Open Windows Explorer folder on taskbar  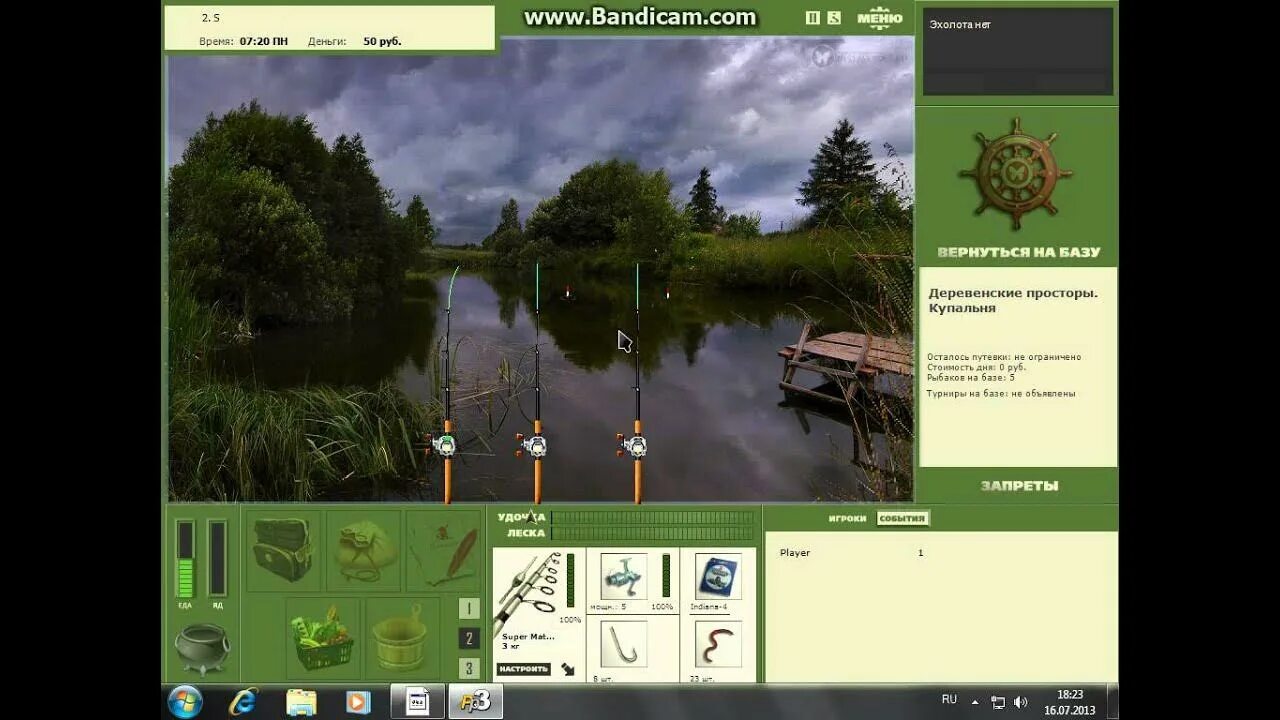tap(301, 702)
